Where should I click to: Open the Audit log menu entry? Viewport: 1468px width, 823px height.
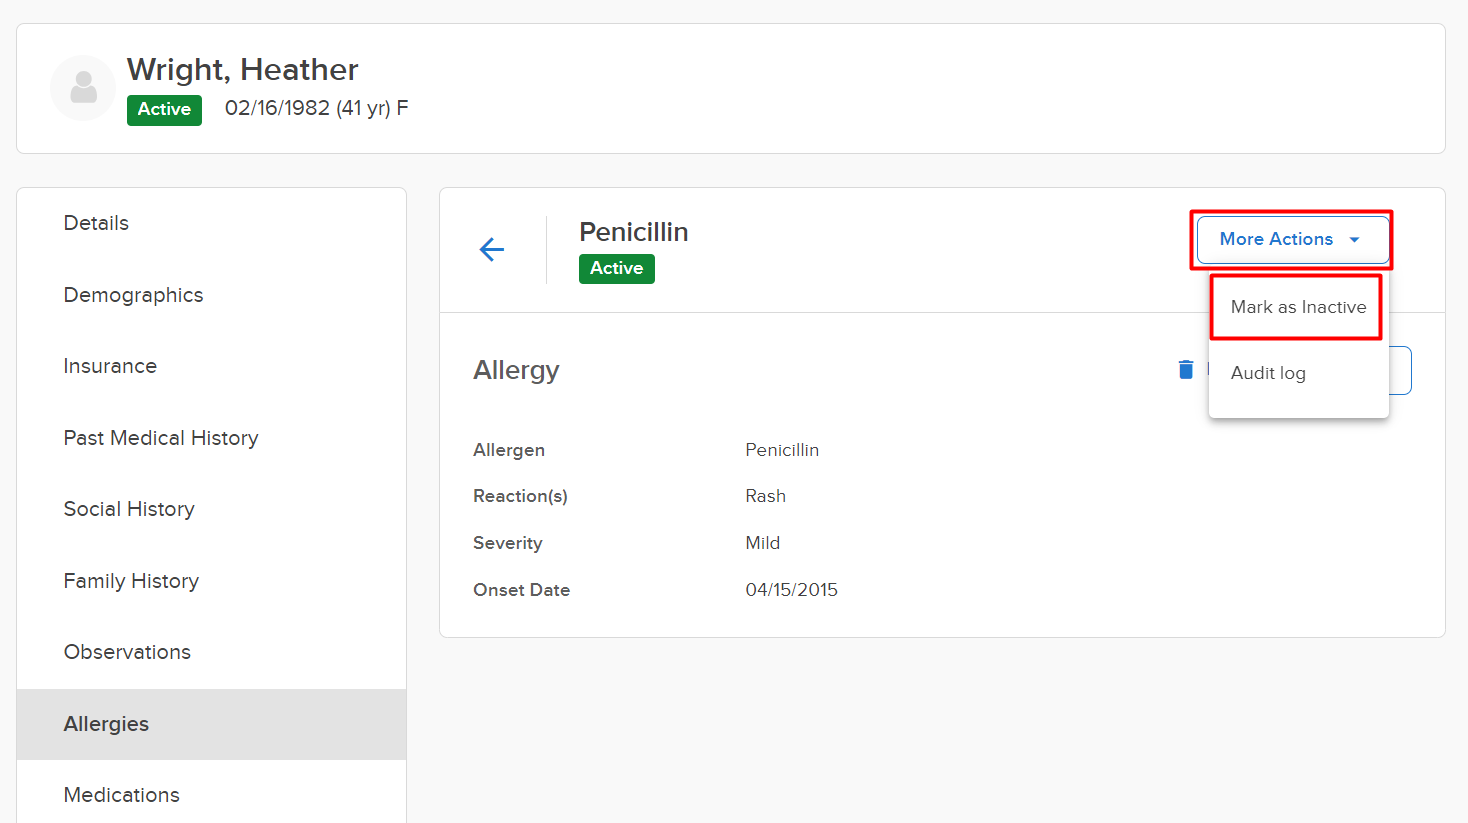coord(1268,373)
